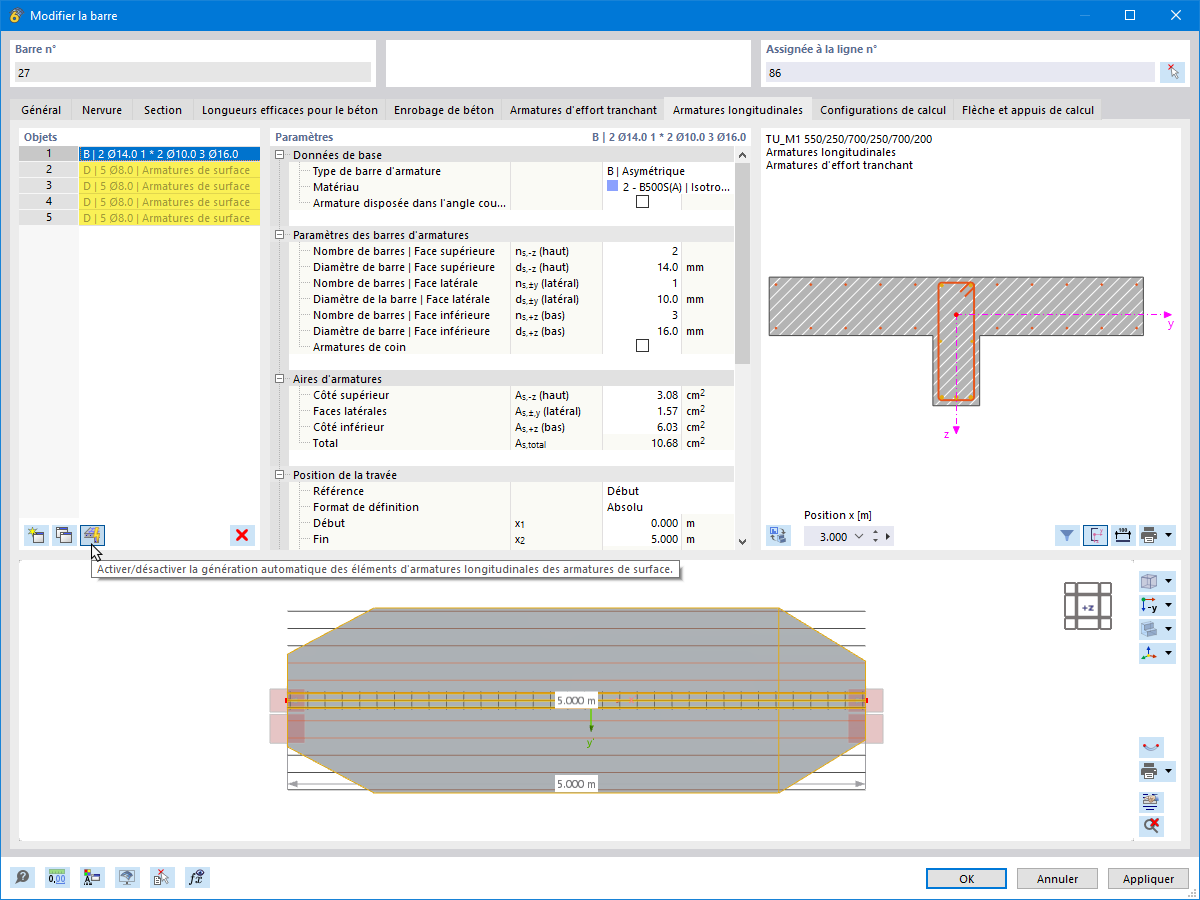Switch to the Nervure tab
Viewport: 1200px width, 900px height.
102,110
